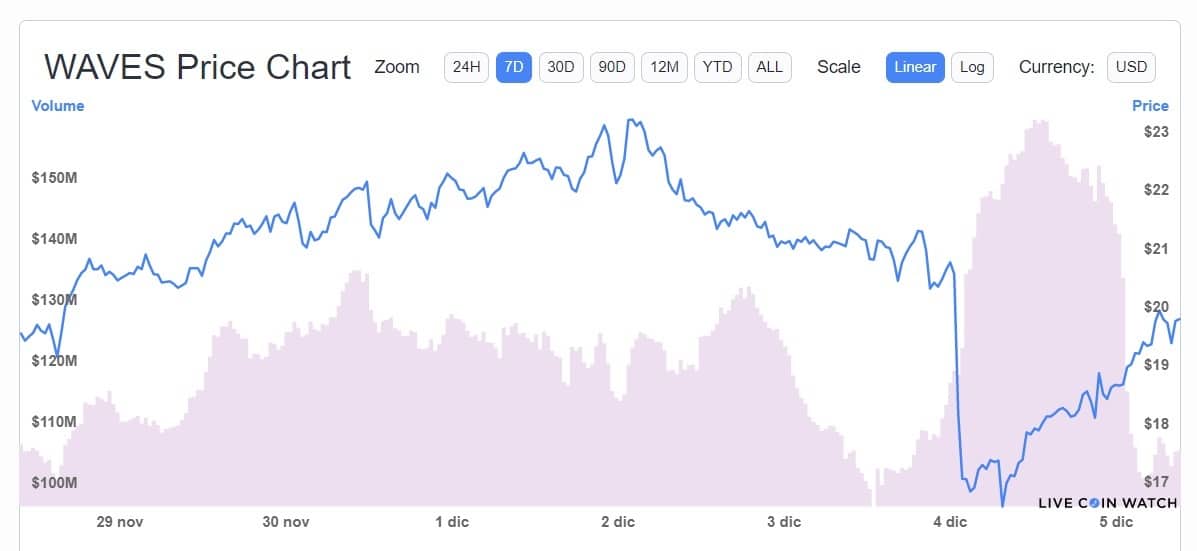1197x551 pixels.
Task: Open the USD currency selector
Action: point(1131,67)
